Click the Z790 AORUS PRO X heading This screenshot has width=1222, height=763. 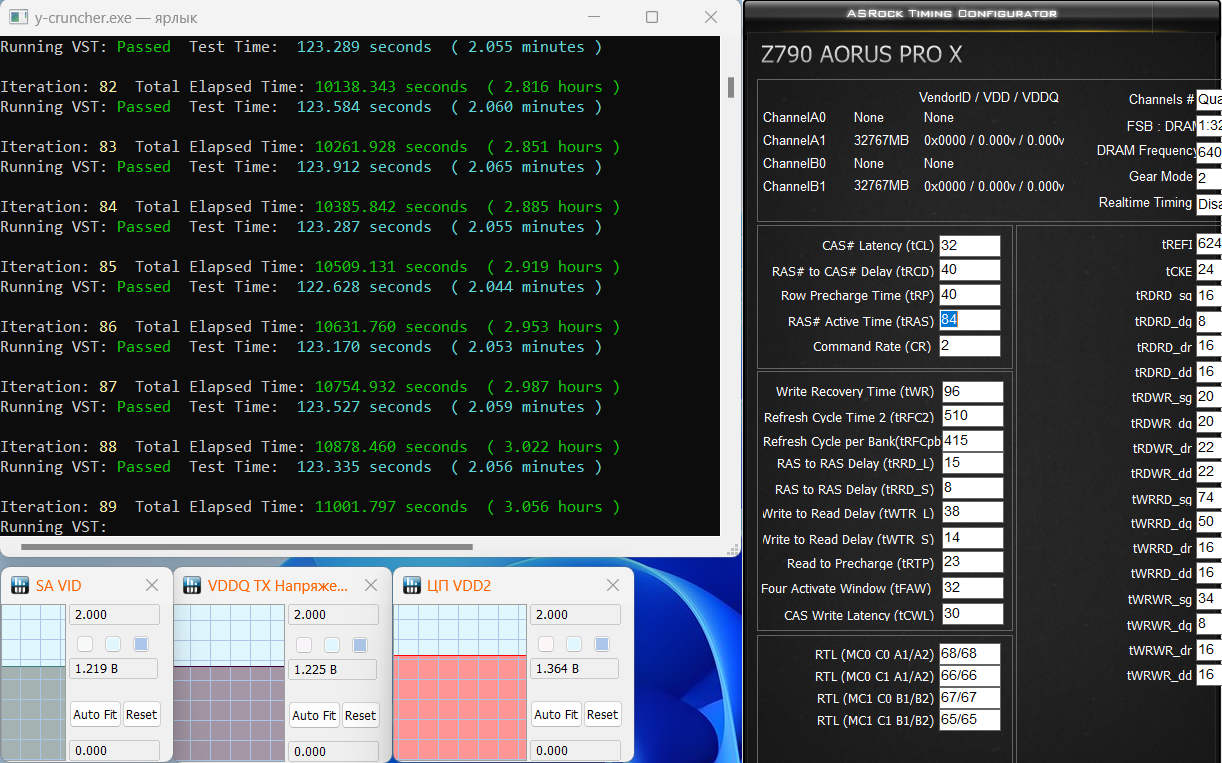click(x=862, y=55)
